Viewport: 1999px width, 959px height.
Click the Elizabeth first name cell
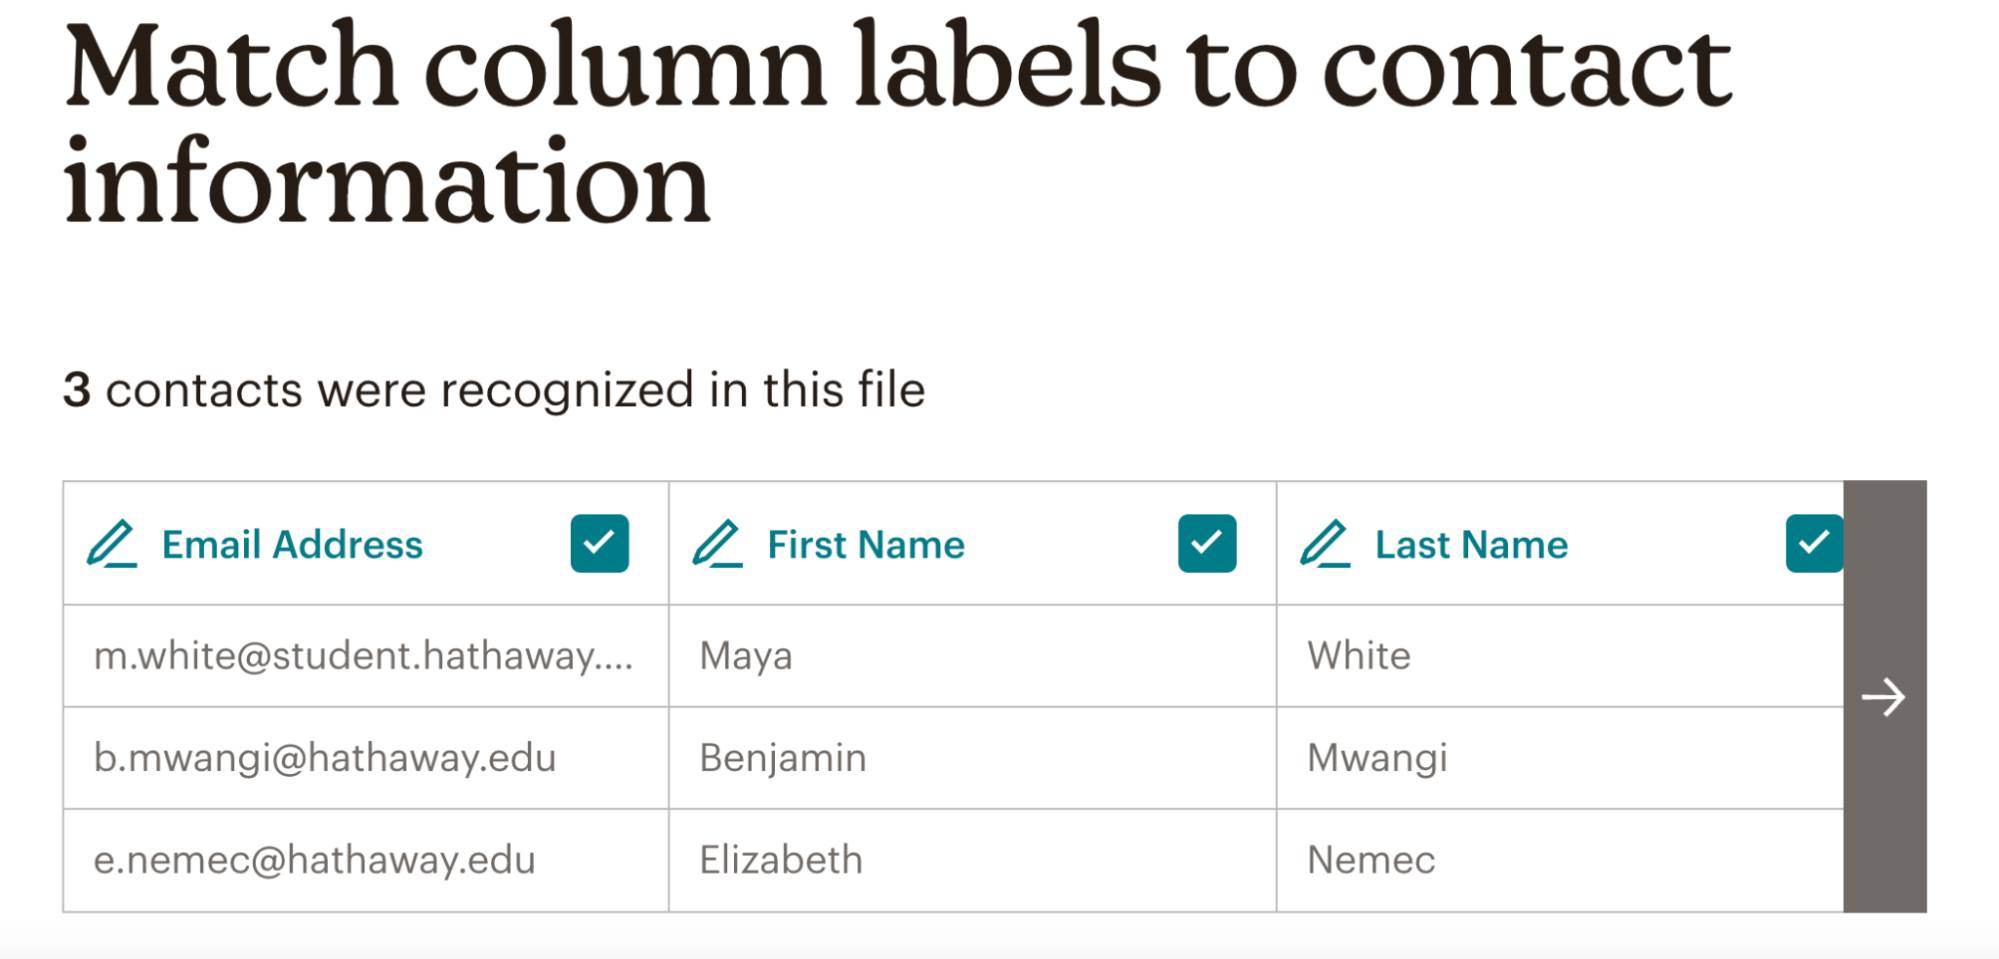(x=781, y=860)
